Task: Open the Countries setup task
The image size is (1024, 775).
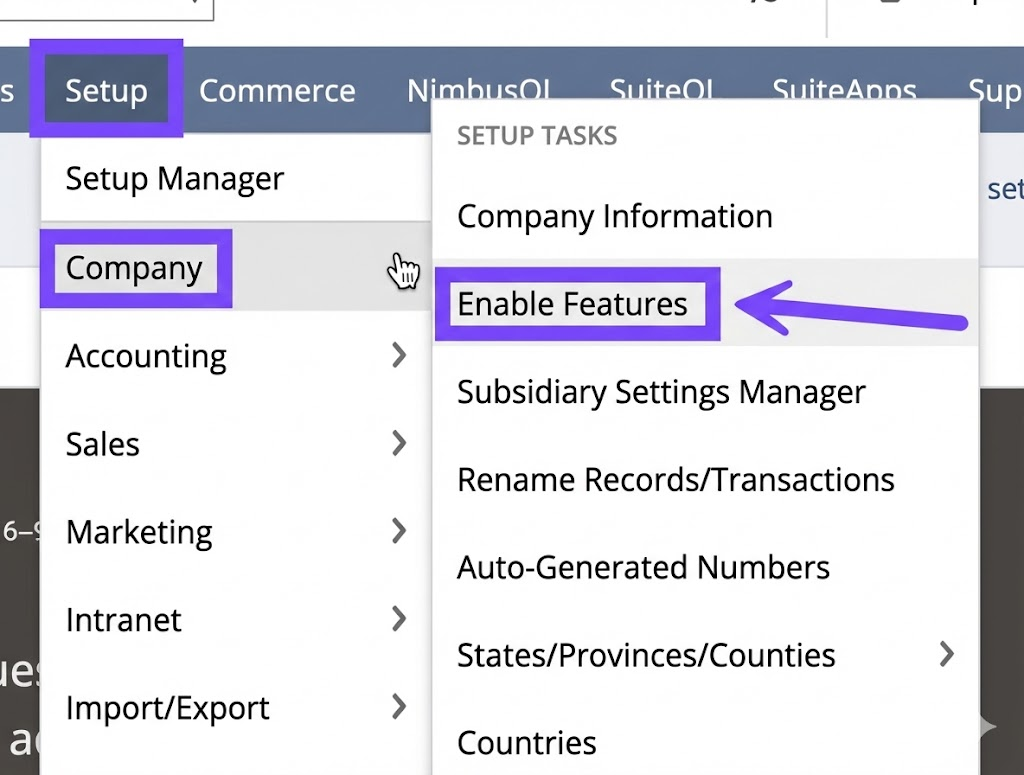Action: tap(527, 743)
